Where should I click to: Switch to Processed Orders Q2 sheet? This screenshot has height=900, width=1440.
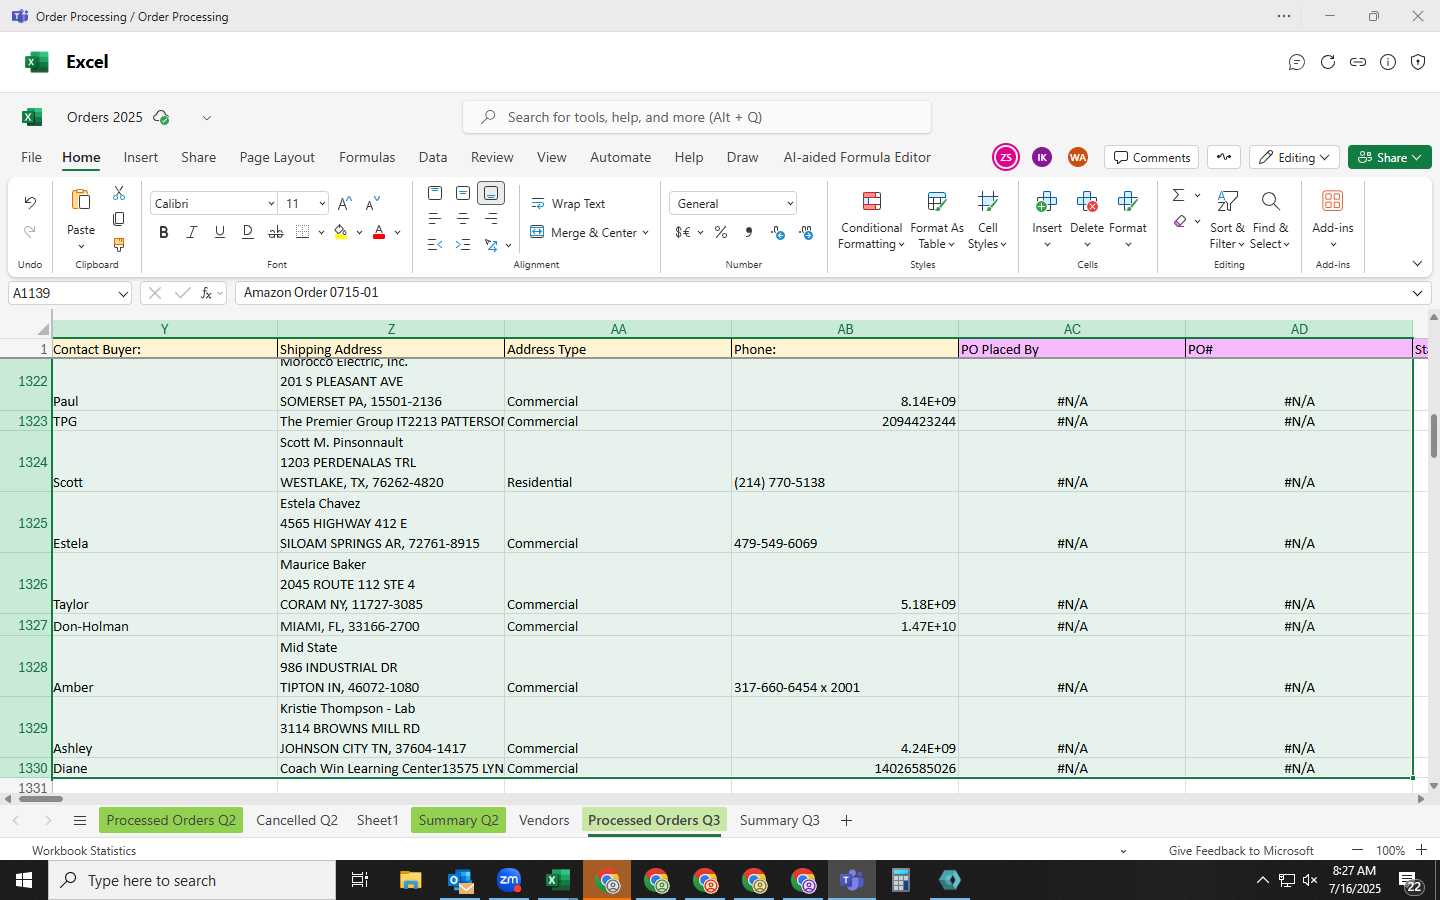[x=171, y=820]
